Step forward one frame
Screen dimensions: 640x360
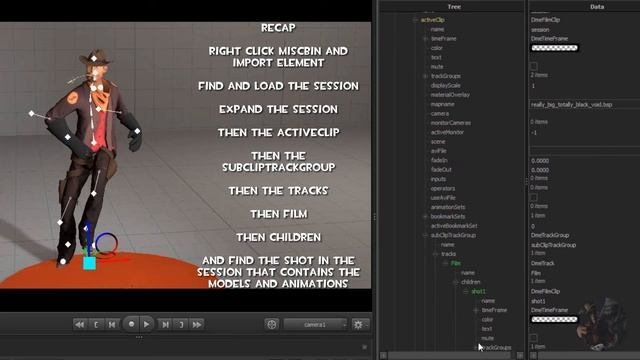click(165, 324)
